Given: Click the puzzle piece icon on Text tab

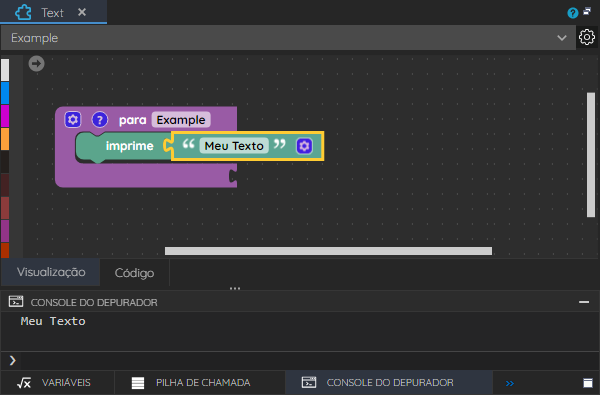Looking at the screenshot, I should (23, 13).
